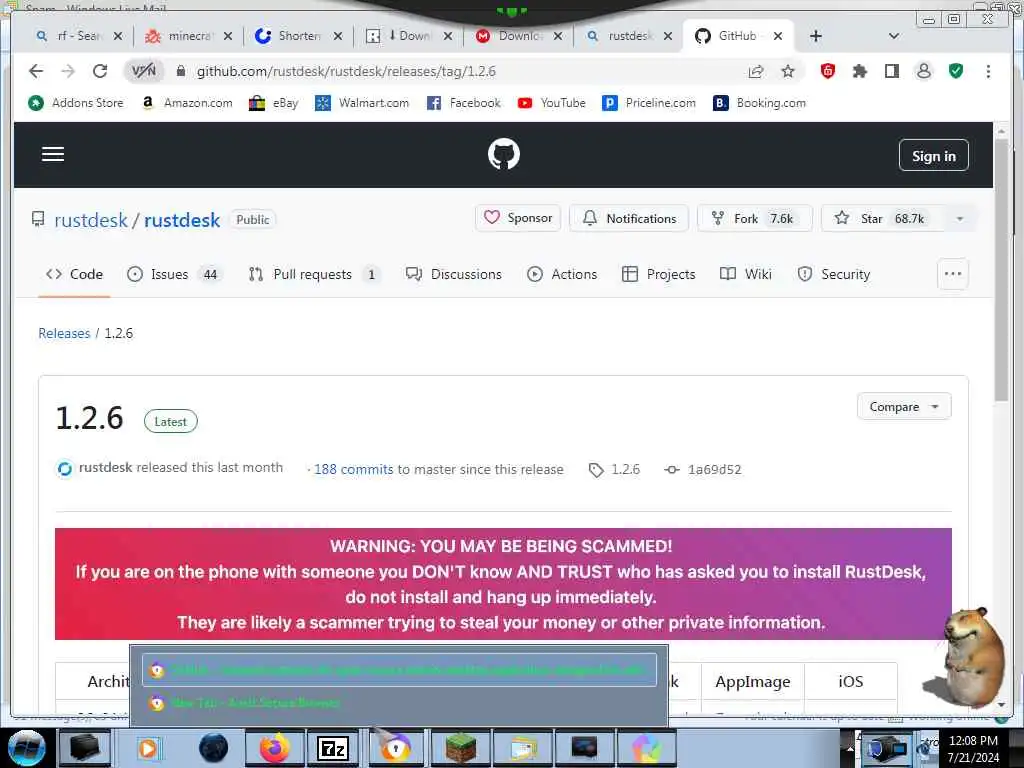Image resolution: width=1024 pixels, height=768 pixels.
Task: Select the first Avast Secure Browser window preview
Action: (x=400, y=670)
